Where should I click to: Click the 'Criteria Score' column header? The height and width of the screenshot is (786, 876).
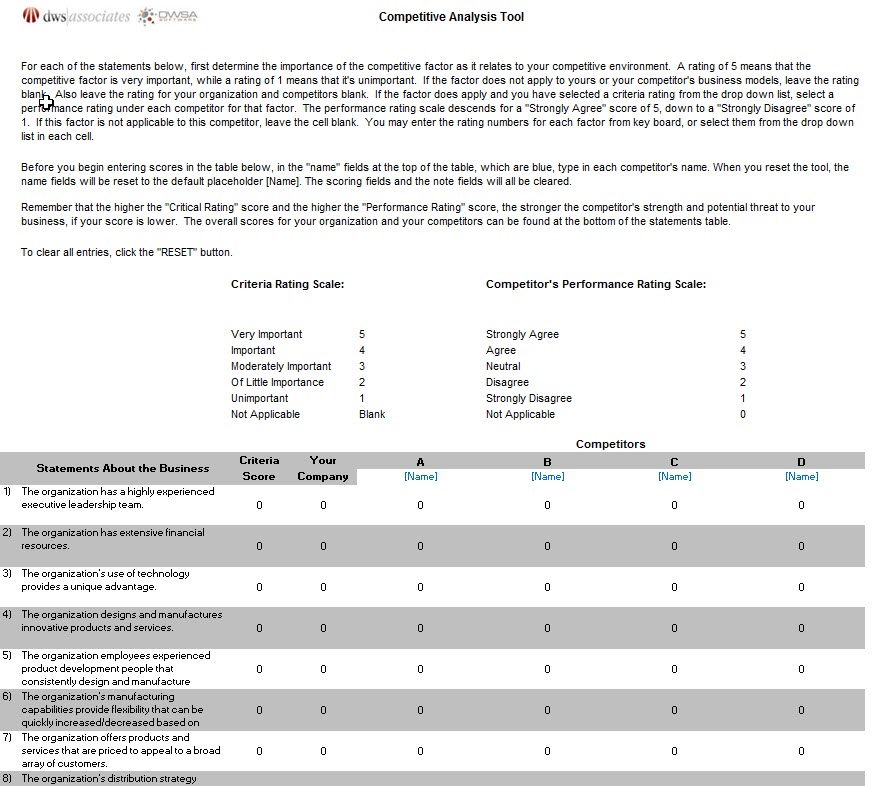(259, 468)
